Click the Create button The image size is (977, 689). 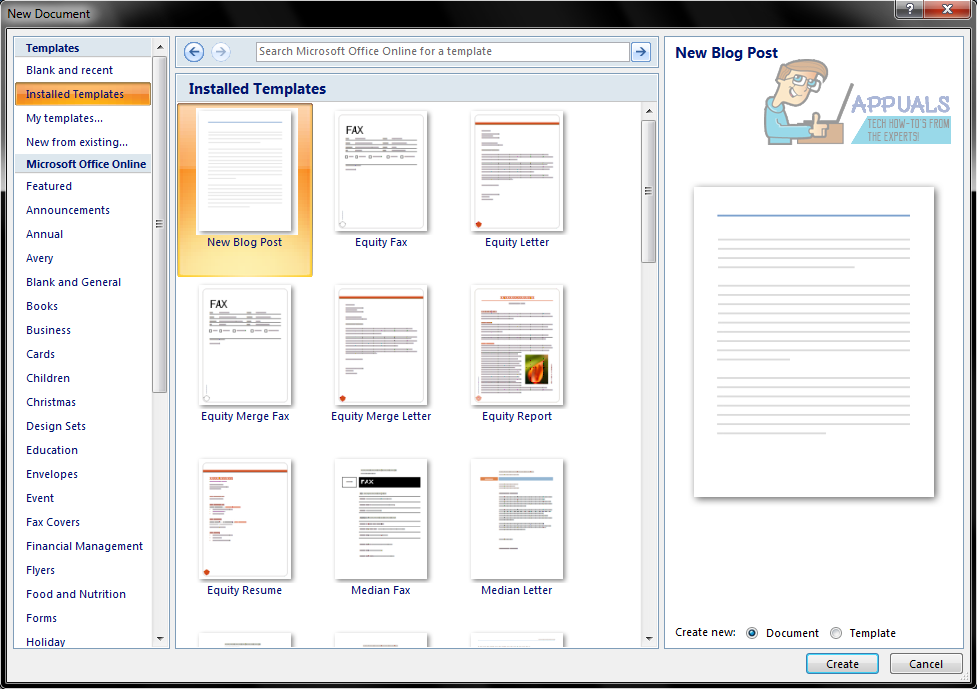click(842, 664)
